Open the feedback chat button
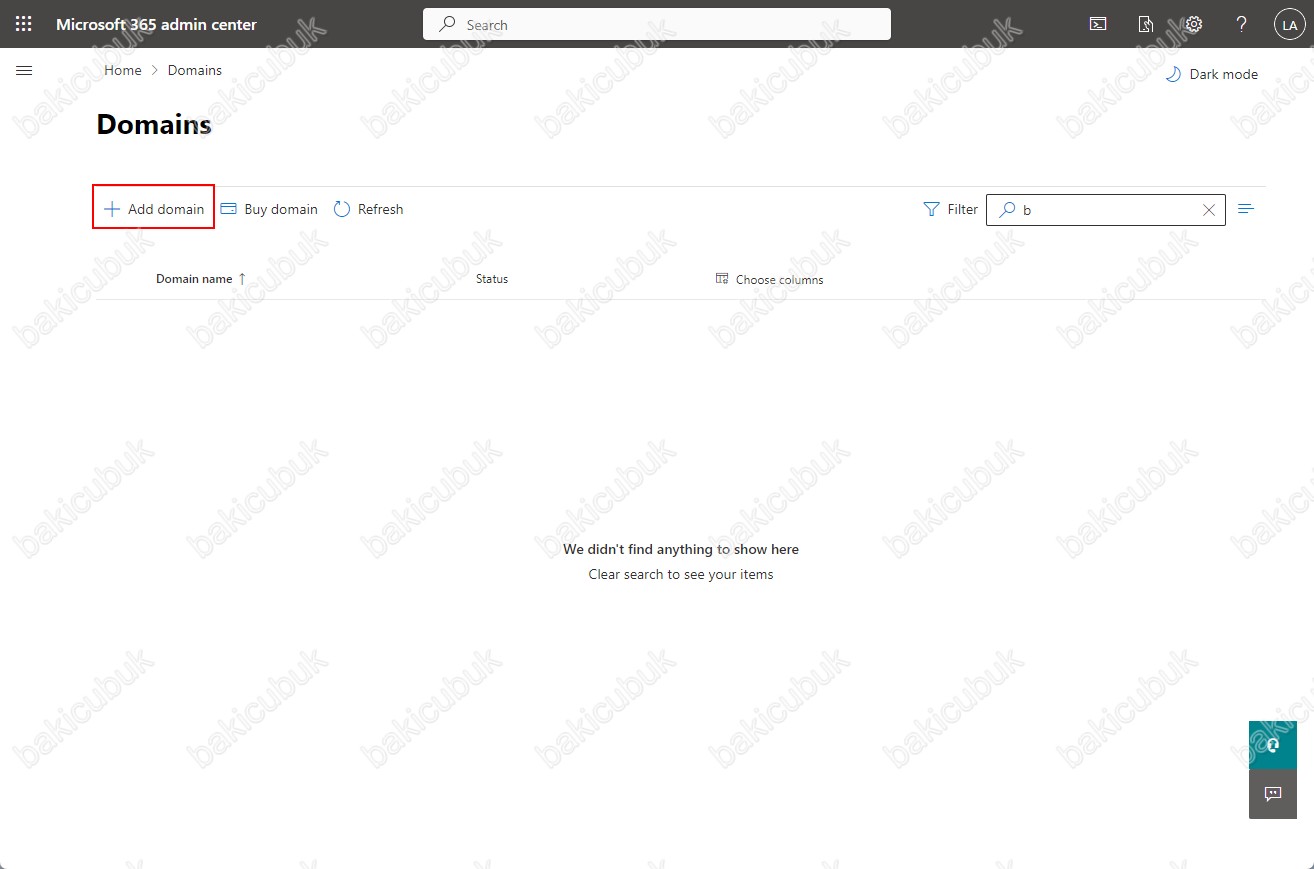This screenshot has height=869, width=1314. [x=1273, y=794]
